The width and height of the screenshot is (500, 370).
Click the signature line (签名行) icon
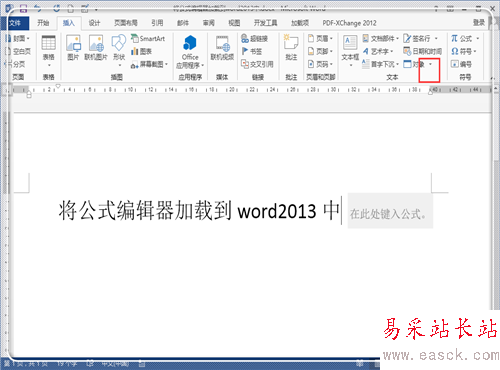tap(407, 39)
